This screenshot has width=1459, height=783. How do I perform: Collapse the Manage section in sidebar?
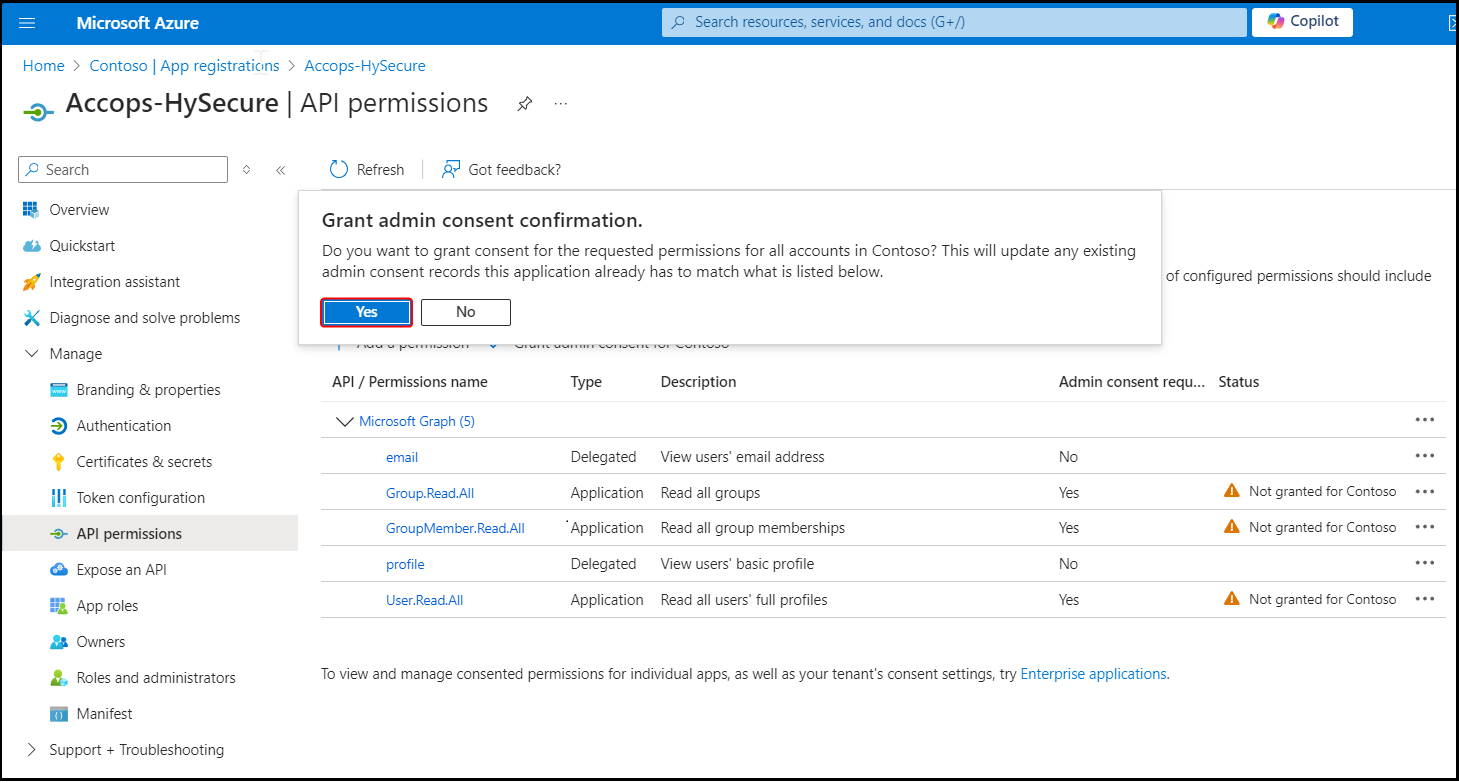tap(32, 354)
